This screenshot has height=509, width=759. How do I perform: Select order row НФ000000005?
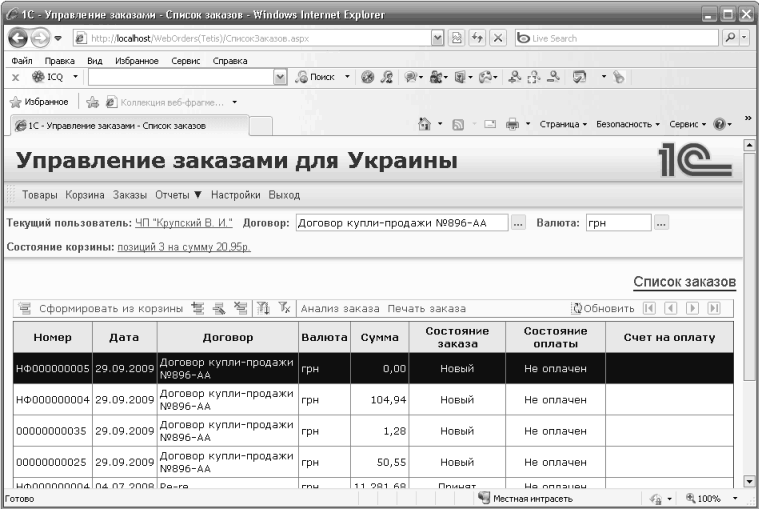(373, 368)
